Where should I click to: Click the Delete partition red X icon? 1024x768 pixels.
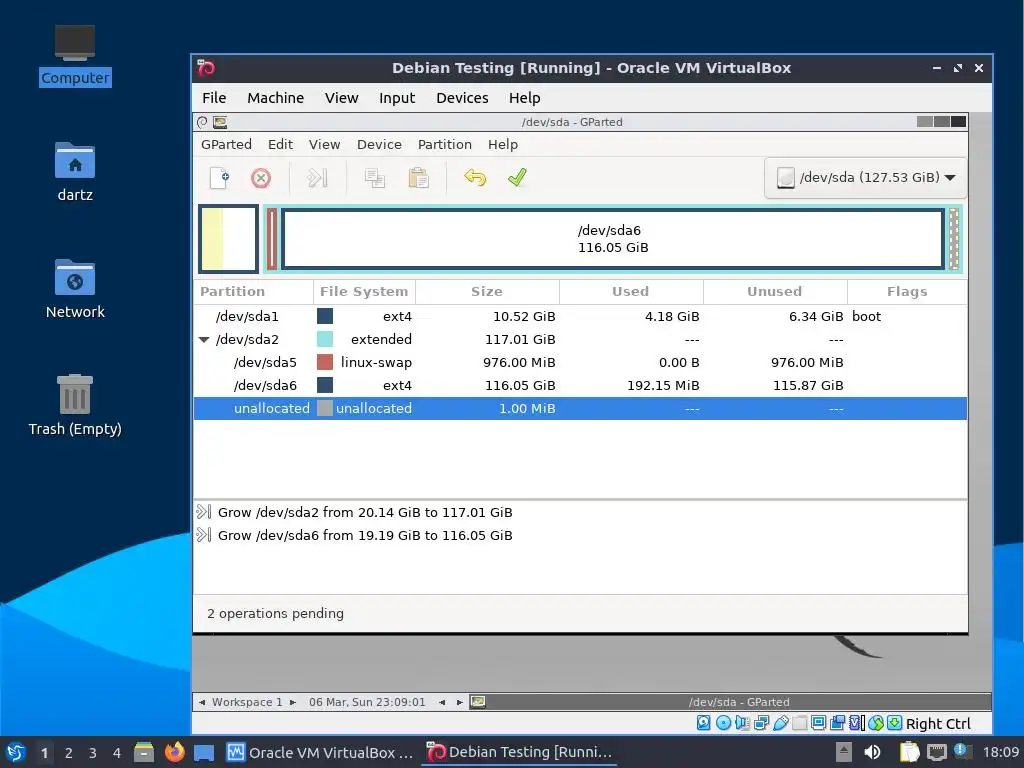pos(261,178)
